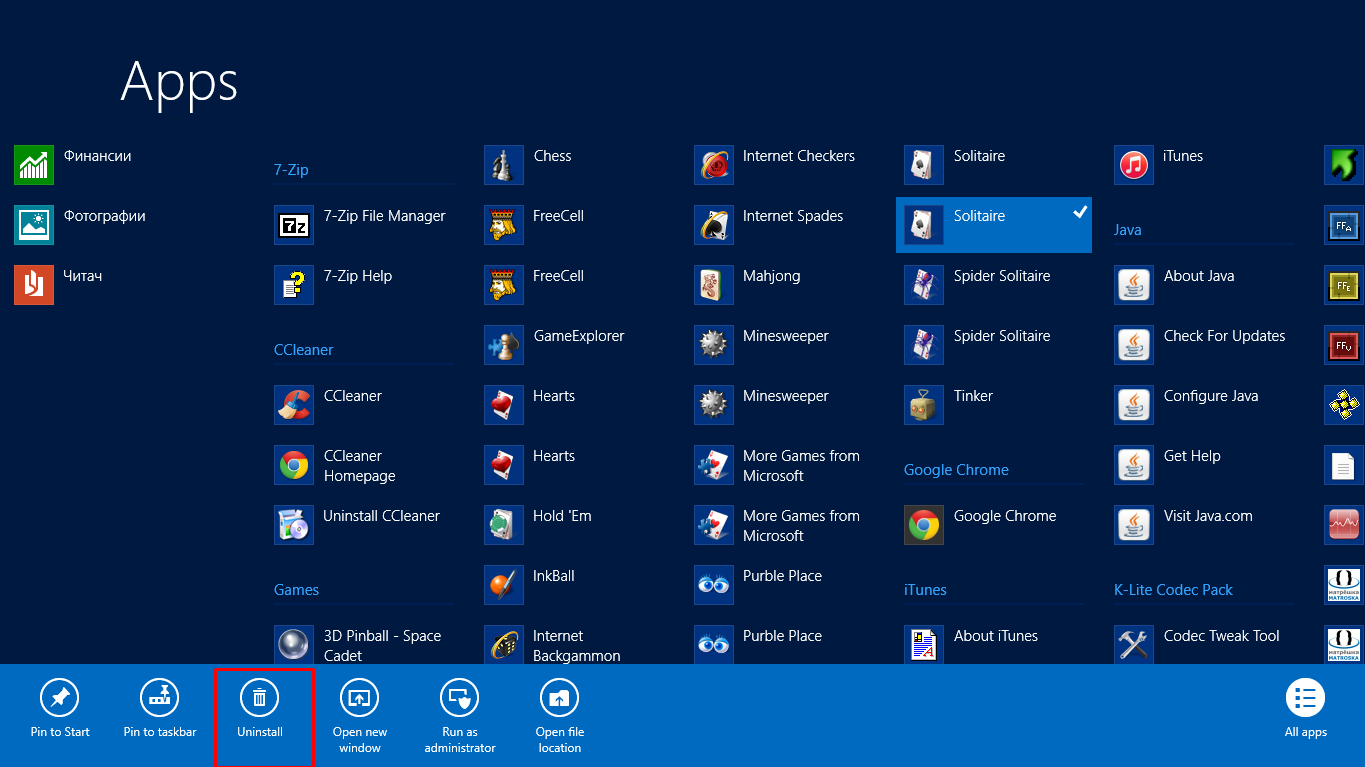Open About iTunes document
The height and width of the screenshot is (767, 1365).
click(x=971, y=645)
